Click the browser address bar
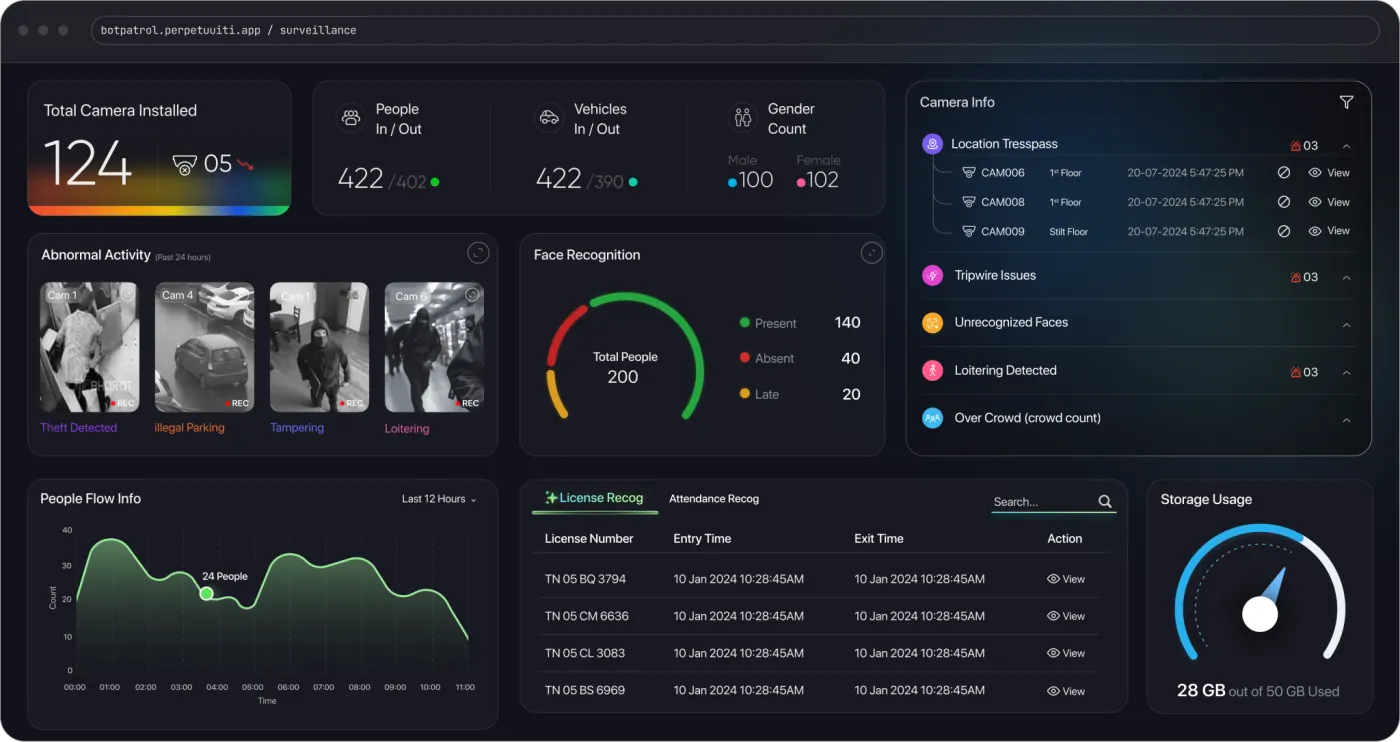Image resolution: width=1400 pixels, height=742 pixels. (735, 30)
